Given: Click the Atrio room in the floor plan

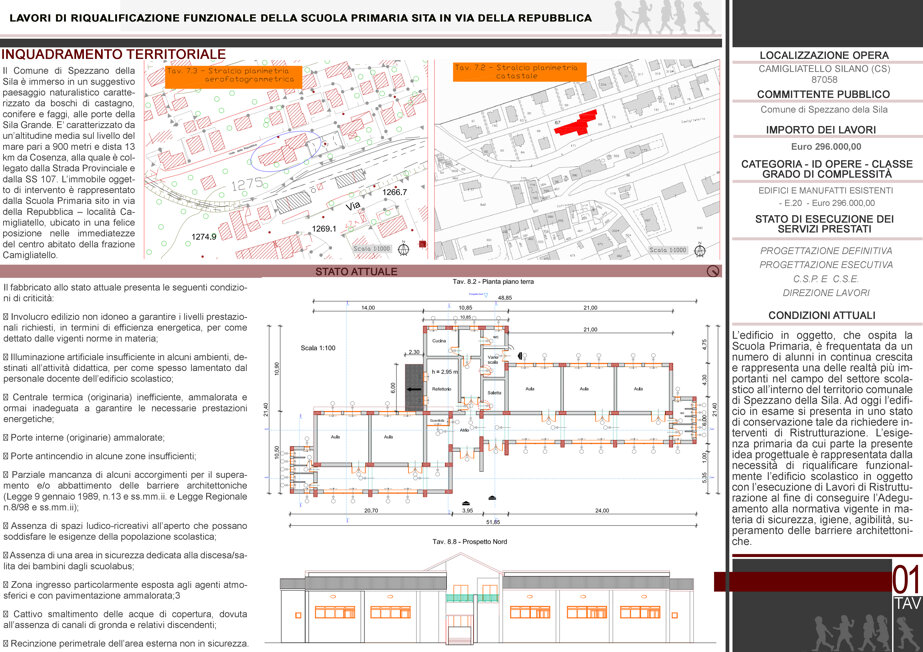Looking at the screenshot, I should pyautogui.click(x=464, y=430).
